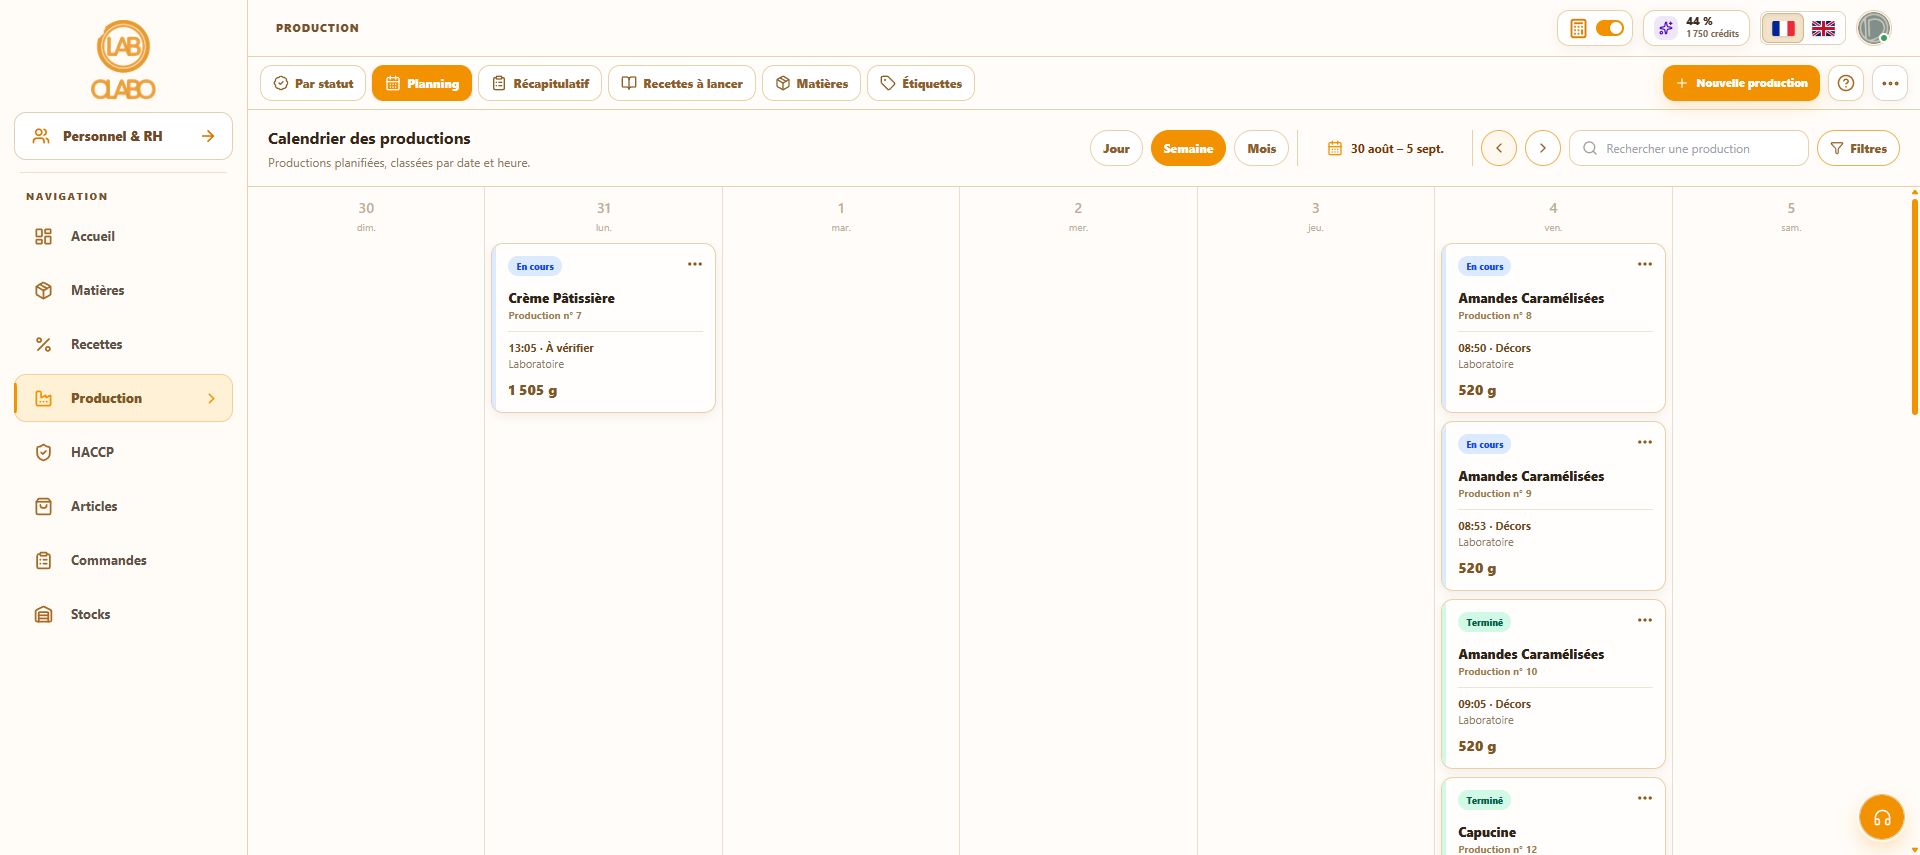
Task: Click the calendar vertical scrollbar
Action: tap(1914, 307)
